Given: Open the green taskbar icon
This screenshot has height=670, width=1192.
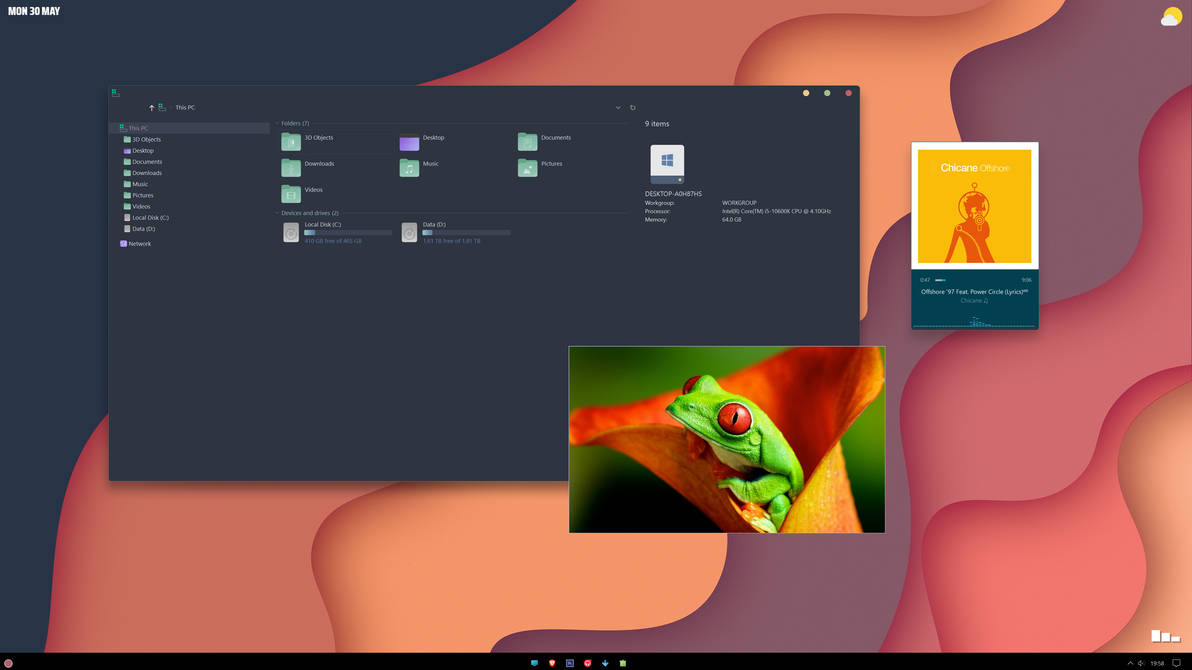Looking at the screenshot, I should [623, 663].
